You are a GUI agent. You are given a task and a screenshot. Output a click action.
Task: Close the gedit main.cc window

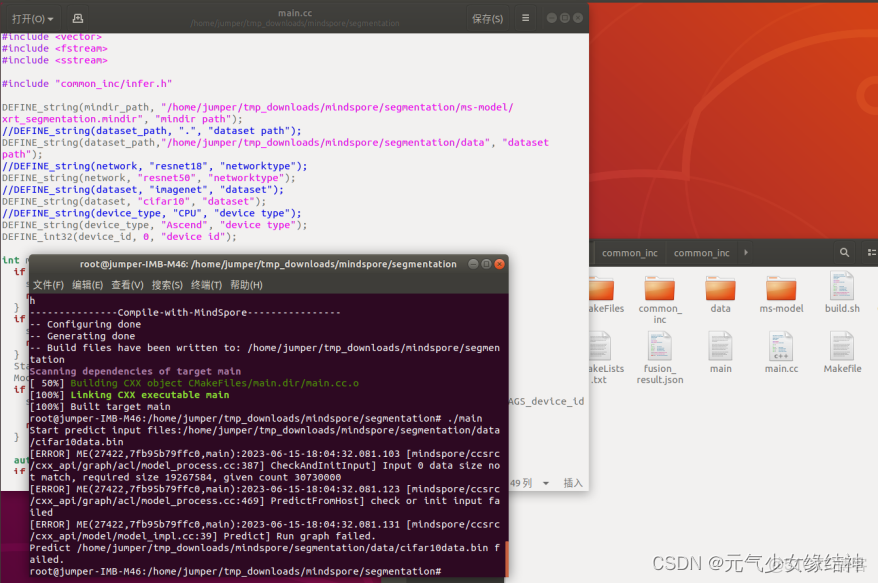pyautogui.click(x=578, y=18)
